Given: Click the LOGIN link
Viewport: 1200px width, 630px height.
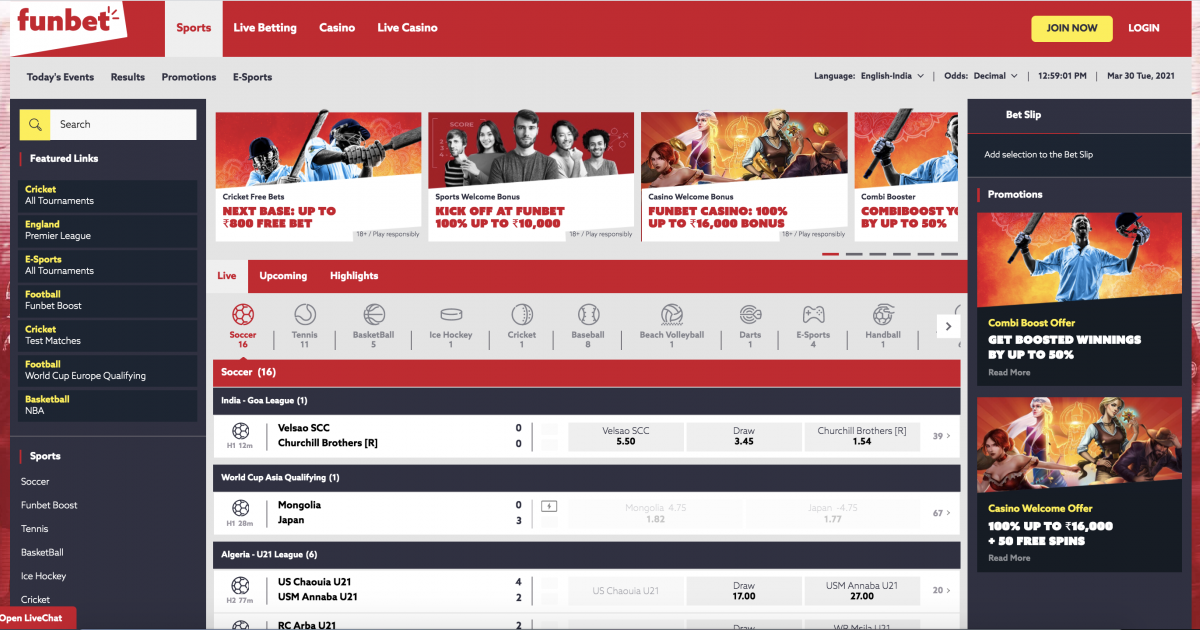Looking at the screenshot, I should [1143, 28].
